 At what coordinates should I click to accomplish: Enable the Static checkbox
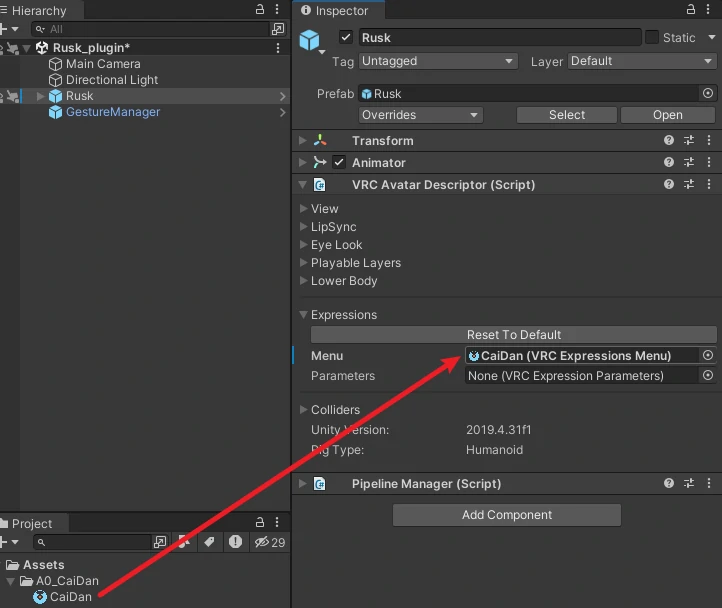tap(652, 37)
